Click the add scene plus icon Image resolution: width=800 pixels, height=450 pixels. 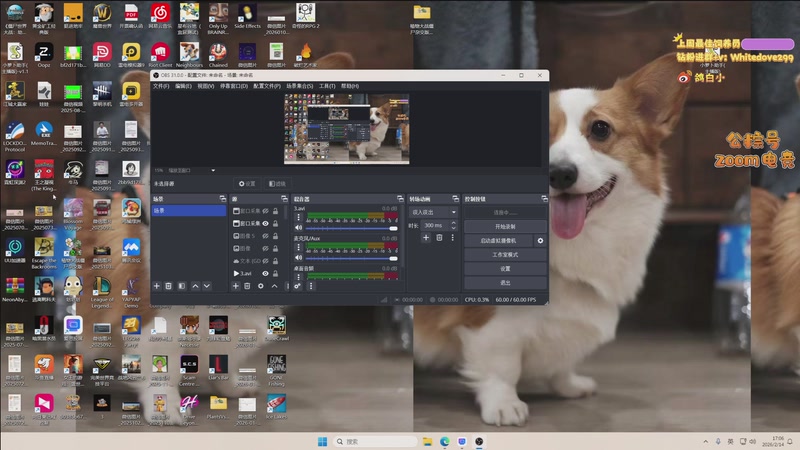coord(157,286)
